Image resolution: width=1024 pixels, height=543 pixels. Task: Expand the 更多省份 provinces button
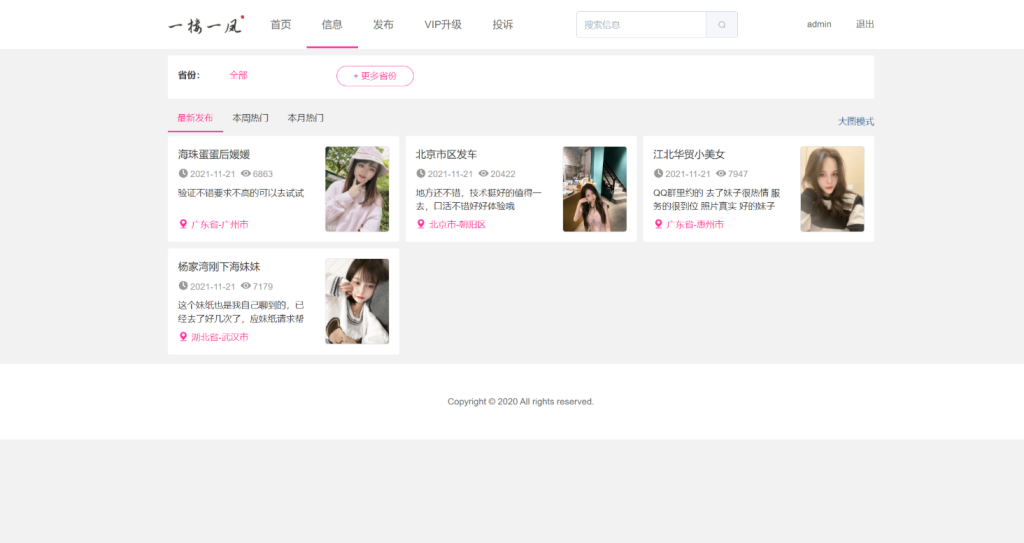(x=375, y=76)
